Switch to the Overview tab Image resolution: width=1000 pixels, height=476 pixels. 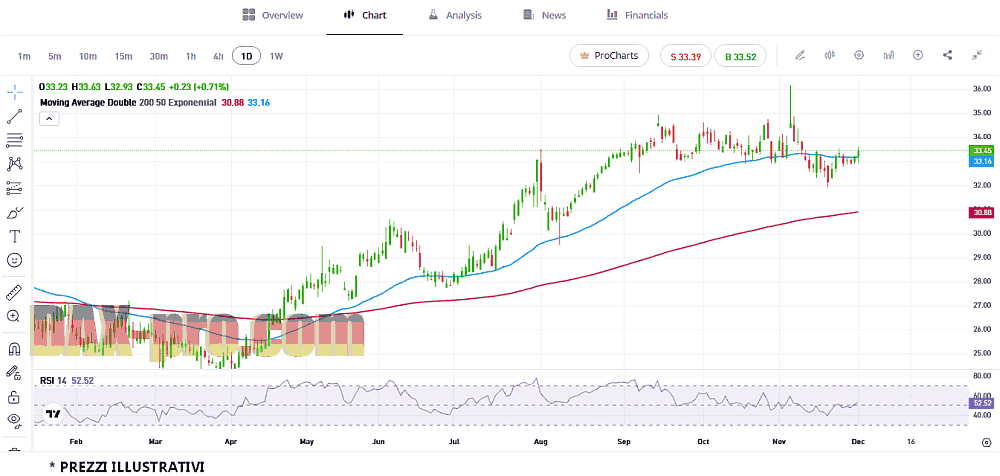273,15
